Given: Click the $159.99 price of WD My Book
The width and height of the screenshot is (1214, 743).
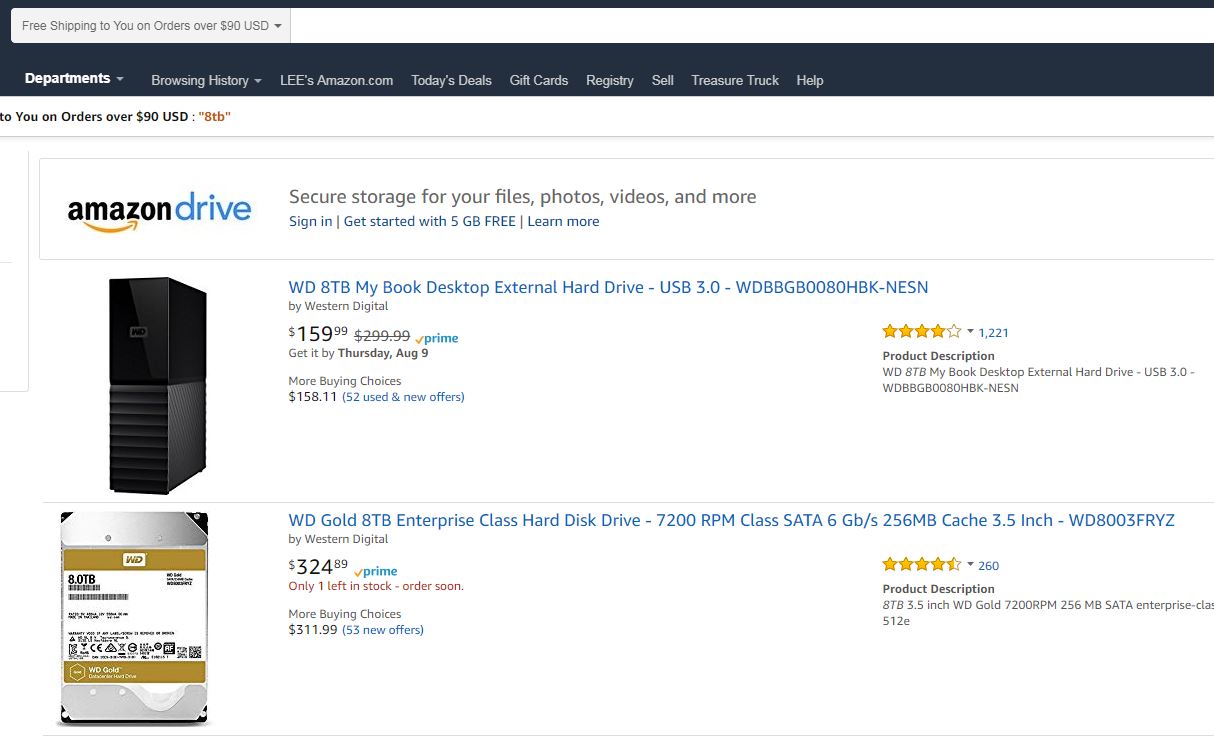Looking at the screenshot, I should (318, 333).
